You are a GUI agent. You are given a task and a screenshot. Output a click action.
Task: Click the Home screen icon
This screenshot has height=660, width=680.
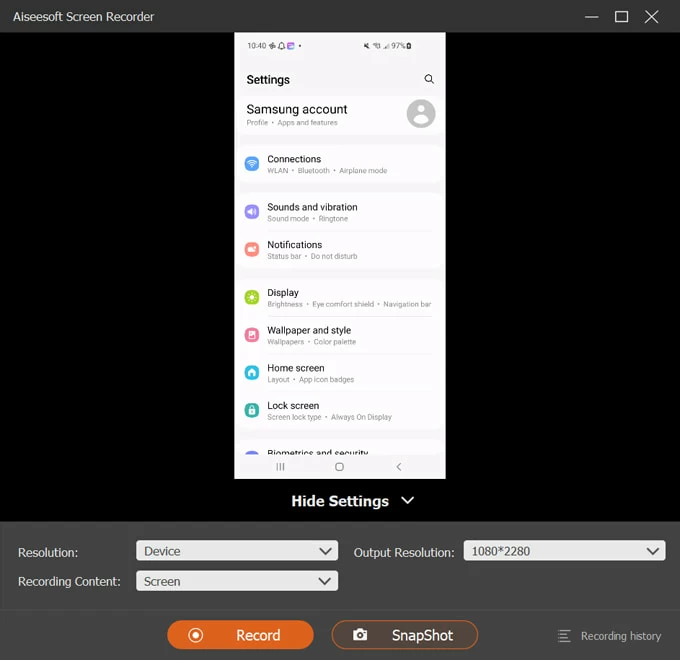(x=252, y=373)
